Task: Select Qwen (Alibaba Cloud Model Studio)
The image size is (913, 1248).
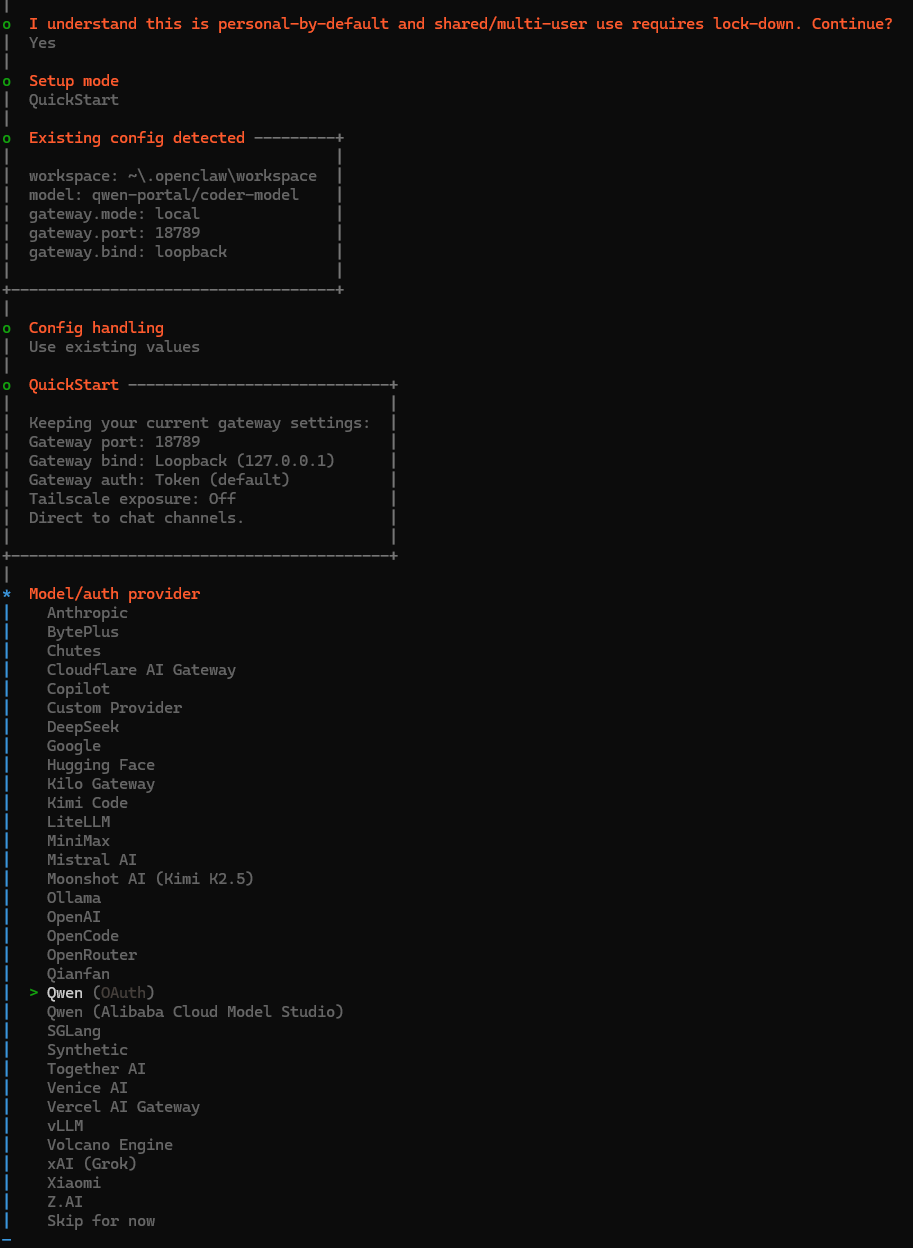Action: tap(195, 1012)
